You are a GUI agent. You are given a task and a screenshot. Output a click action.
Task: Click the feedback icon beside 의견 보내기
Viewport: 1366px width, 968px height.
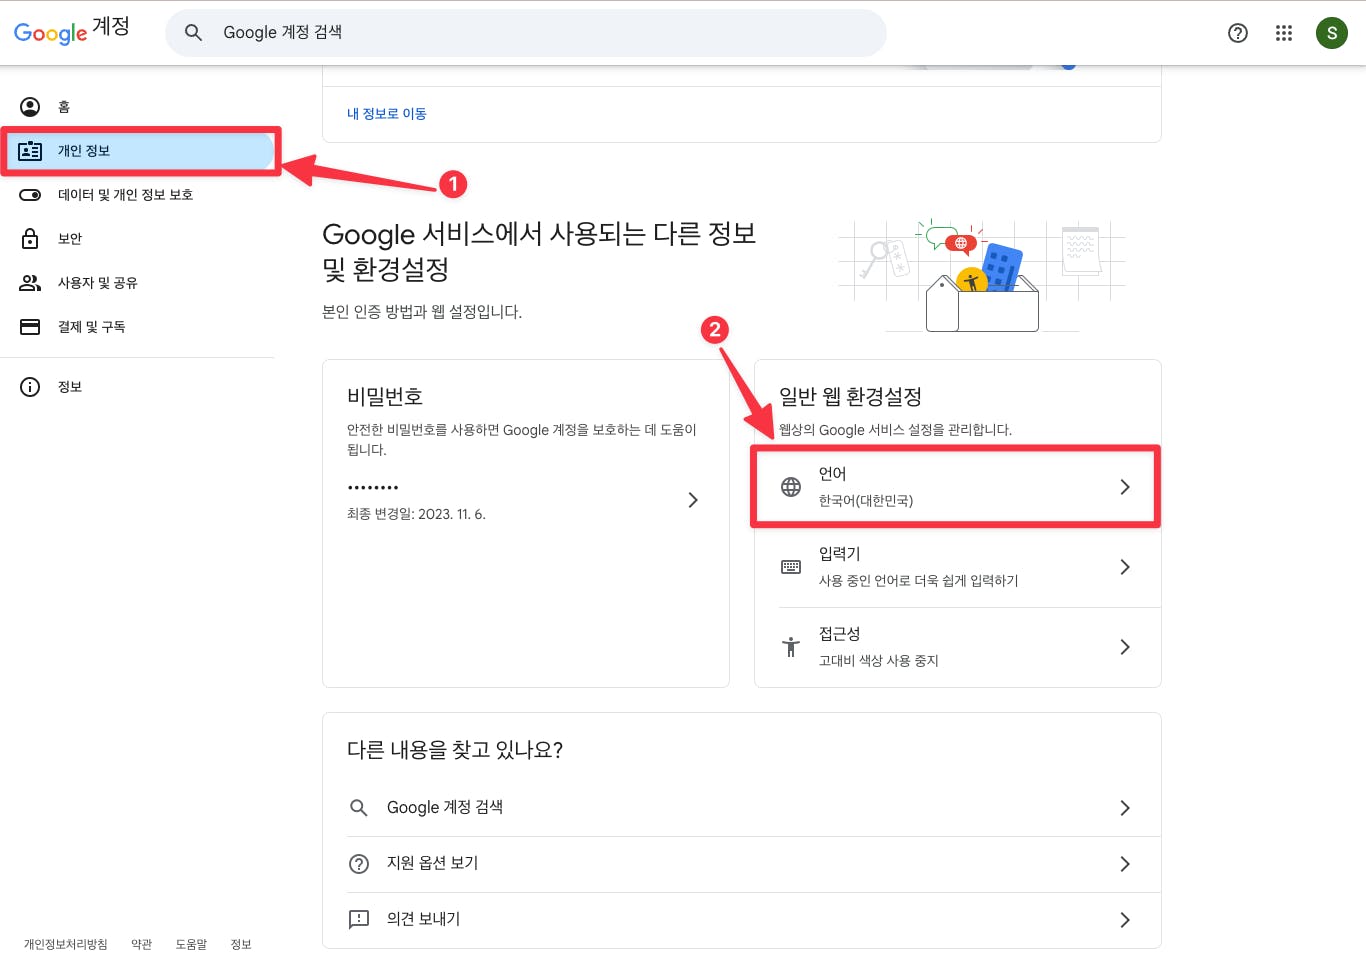coord(359,919)
